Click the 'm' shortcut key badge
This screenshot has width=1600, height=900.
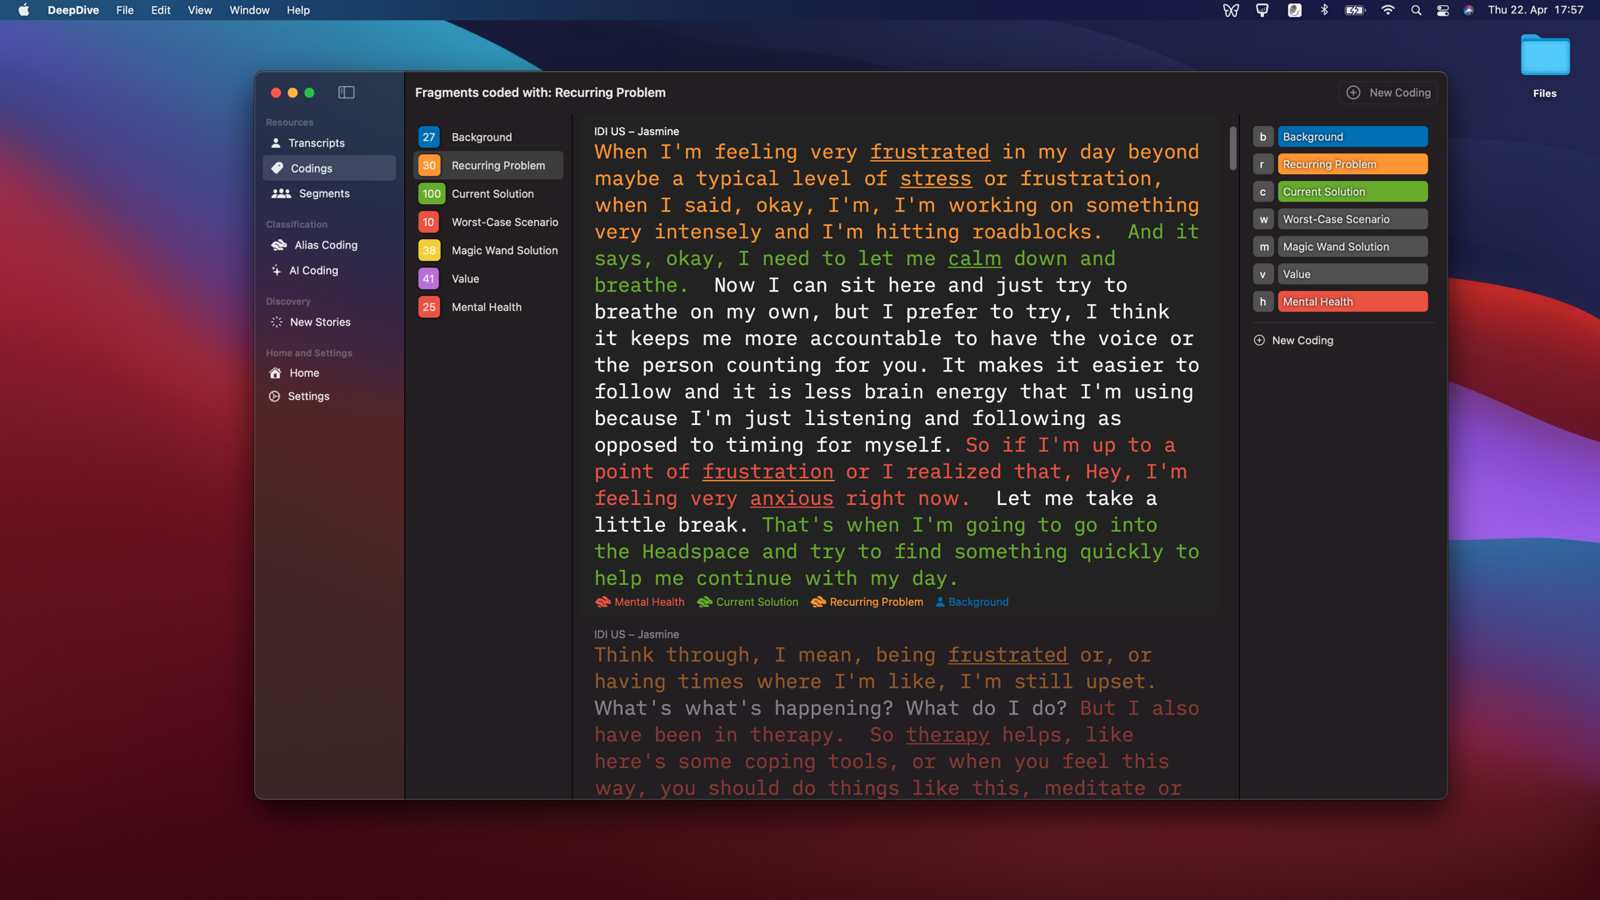(x=1263, y=246)
